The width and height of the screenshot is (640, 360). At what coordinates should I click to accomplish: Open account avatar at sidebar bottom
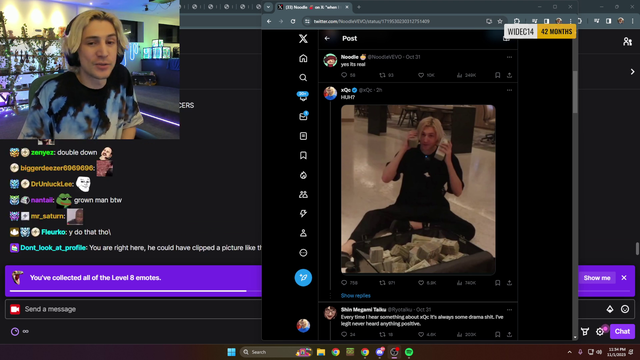click(303, 325)
